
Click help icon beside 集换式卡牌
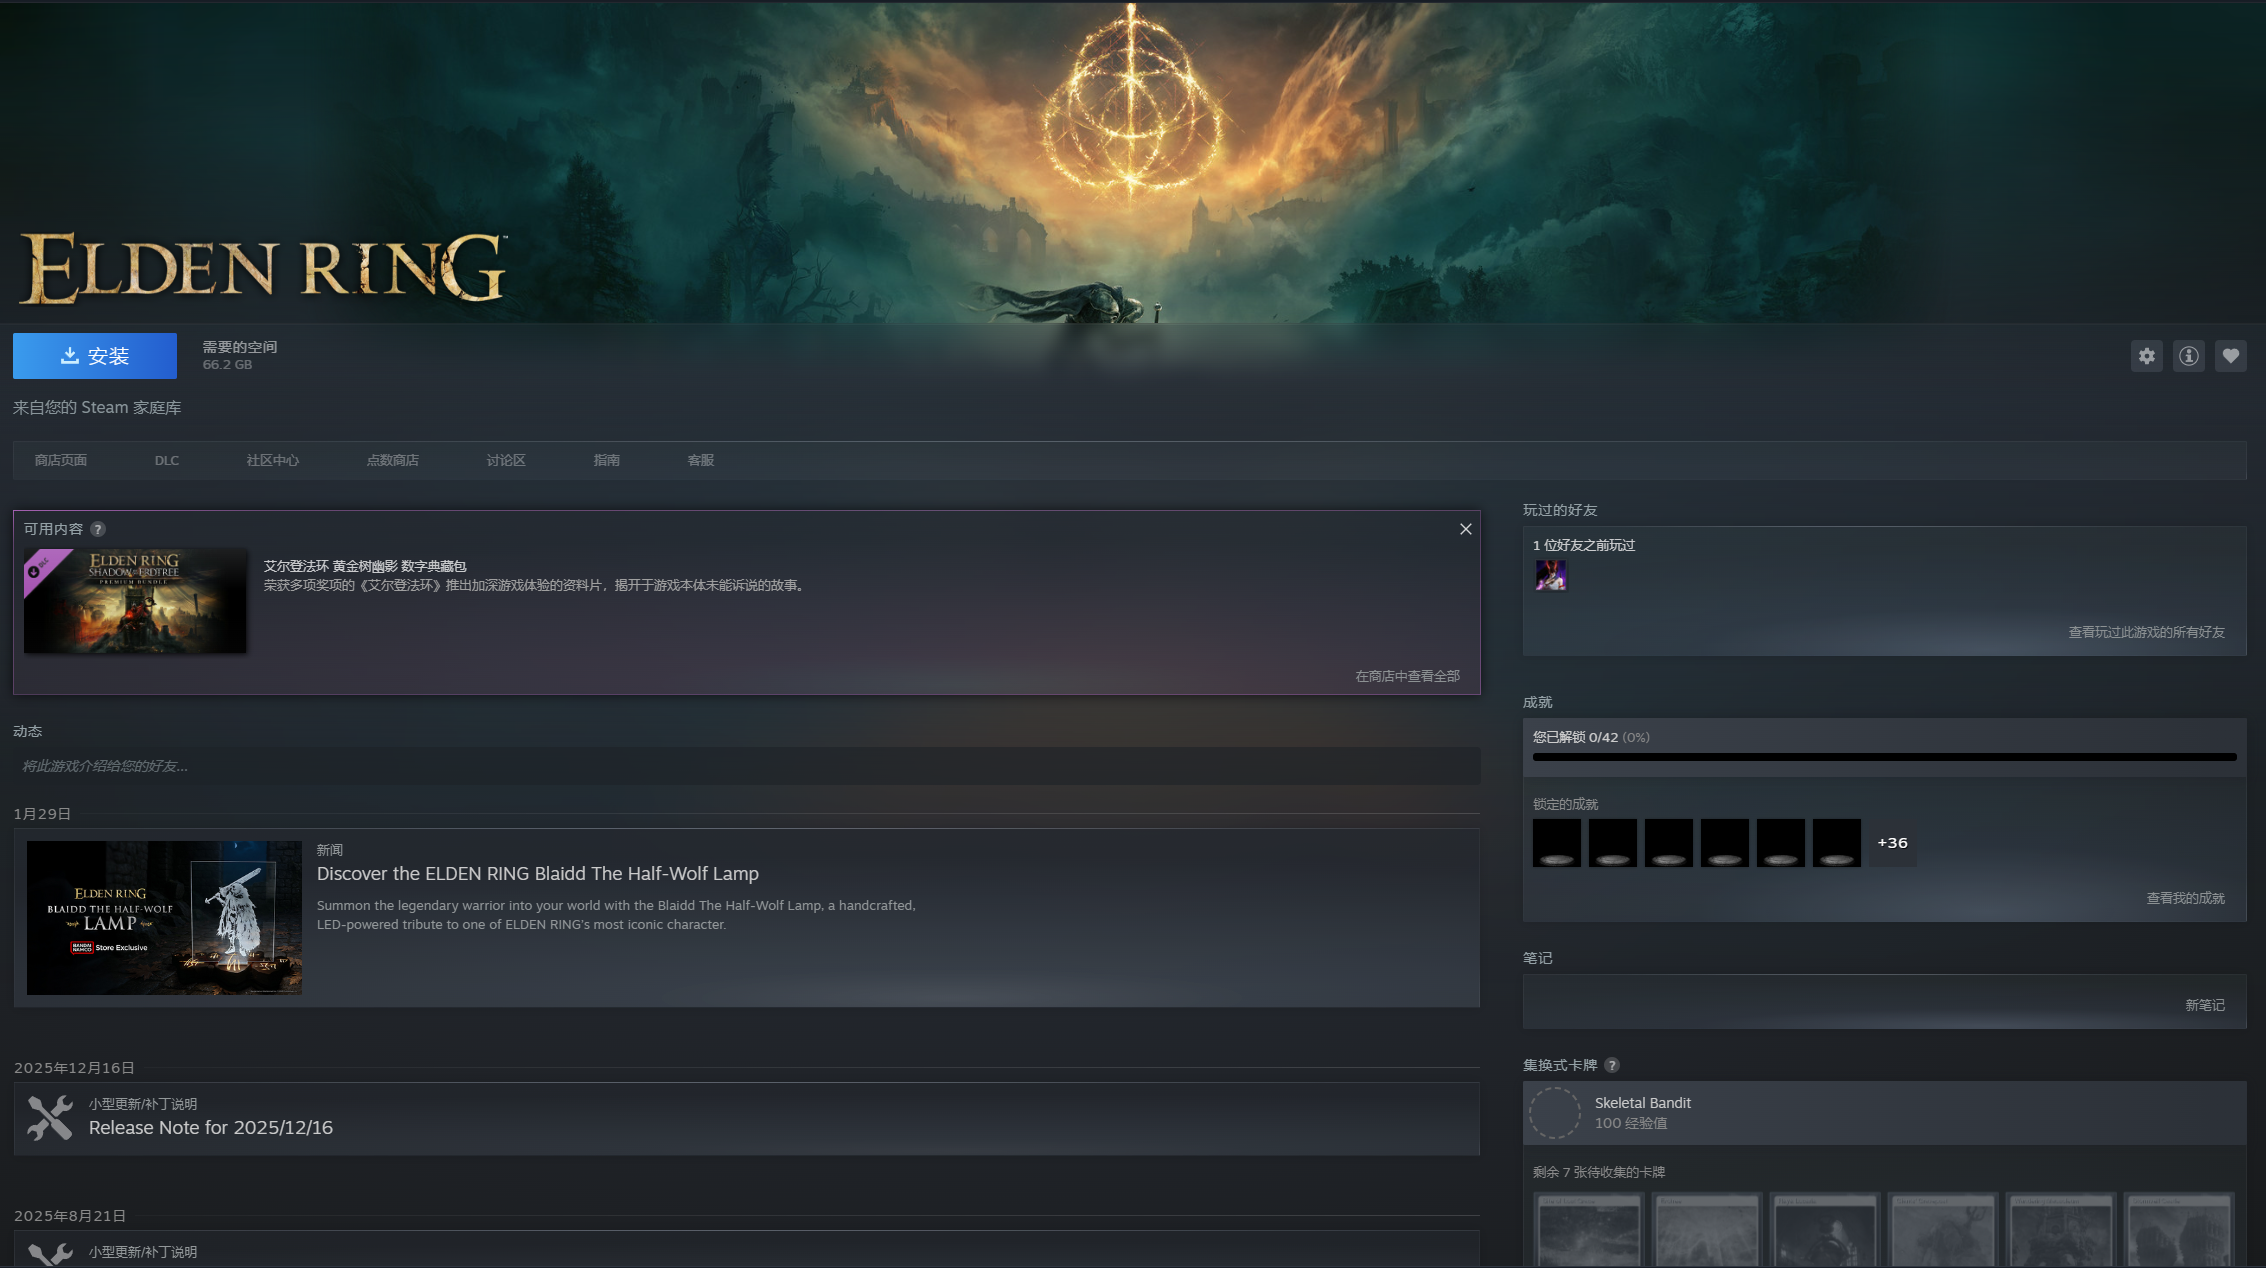(1611, 1065)
